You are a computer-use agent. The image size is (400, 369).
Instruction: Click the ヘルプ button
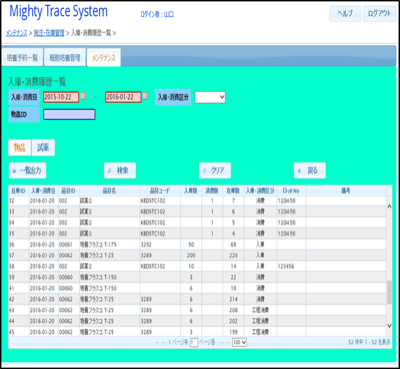(345, 13)
